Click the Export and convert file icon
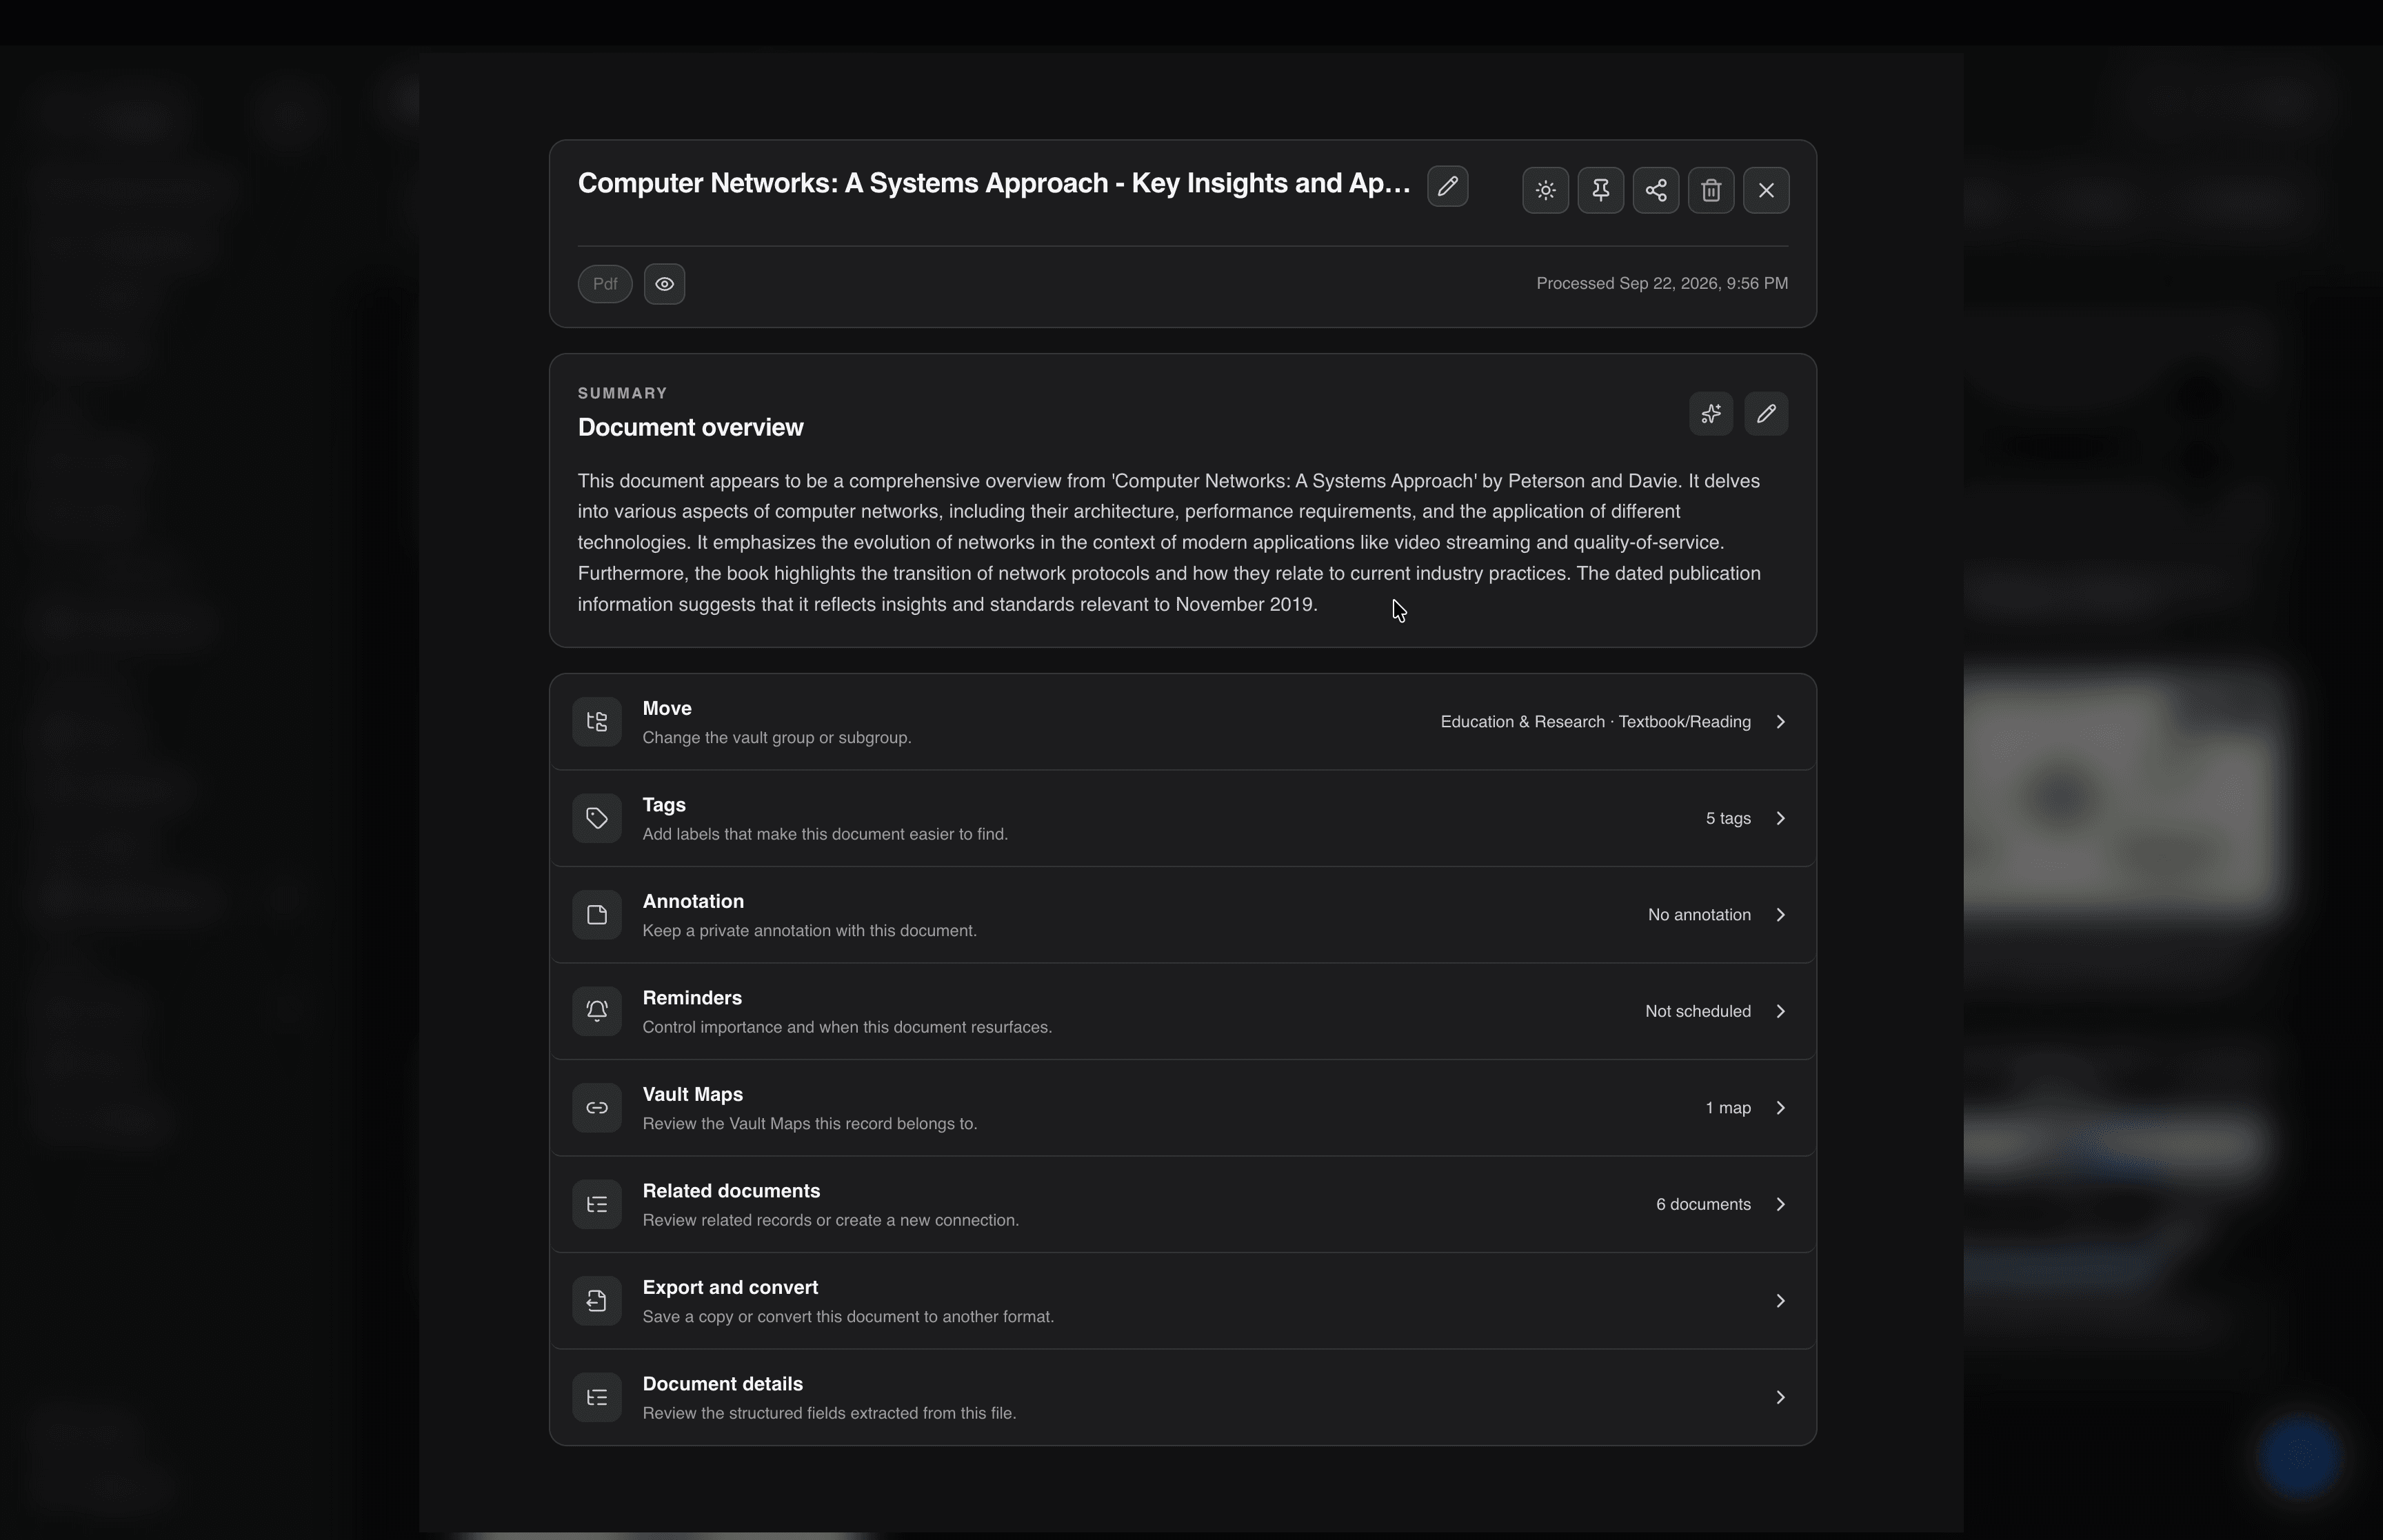2383x1540 pixels. pos(597,1301)
